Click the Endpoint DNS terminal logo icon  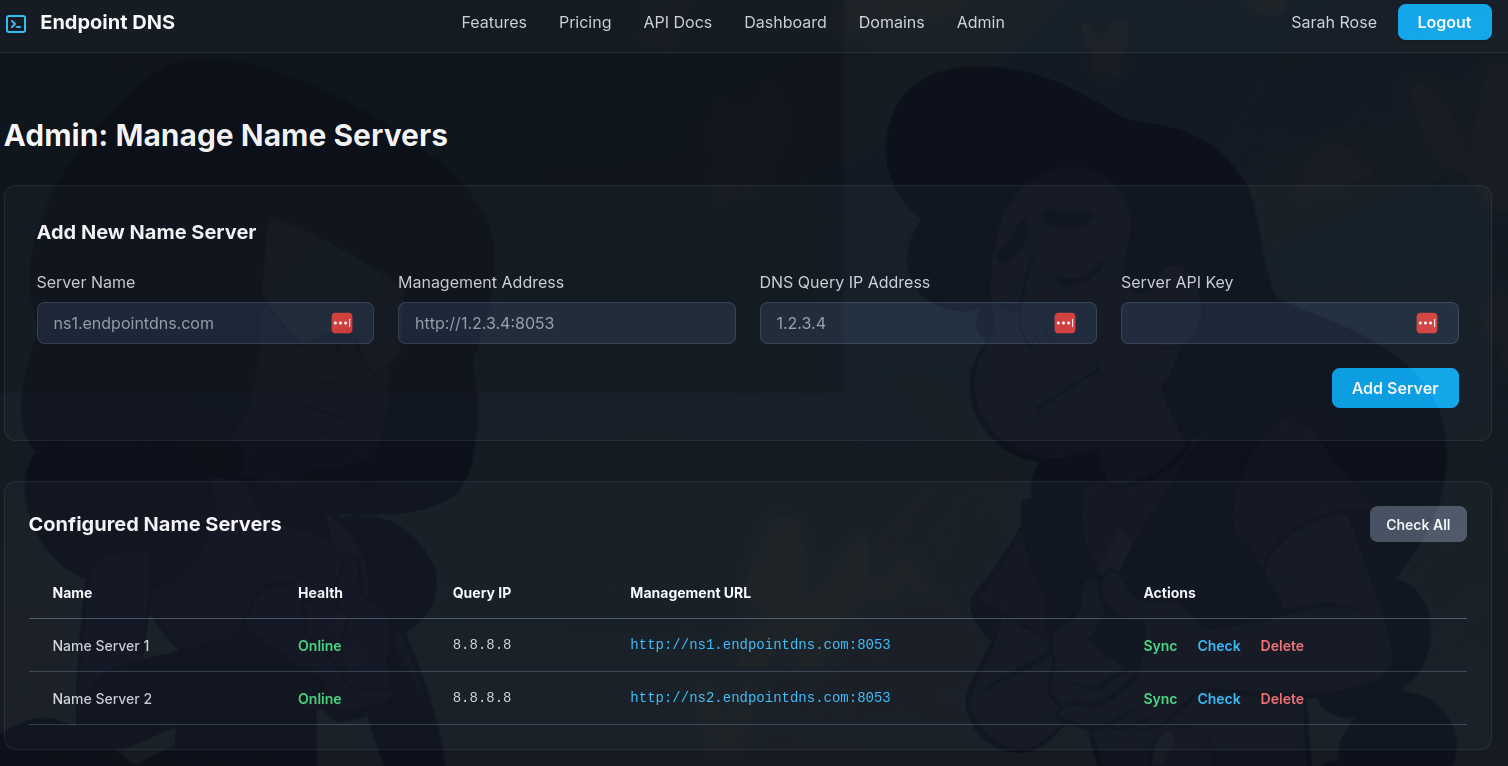pyautogui.click(x=16, y=23)
